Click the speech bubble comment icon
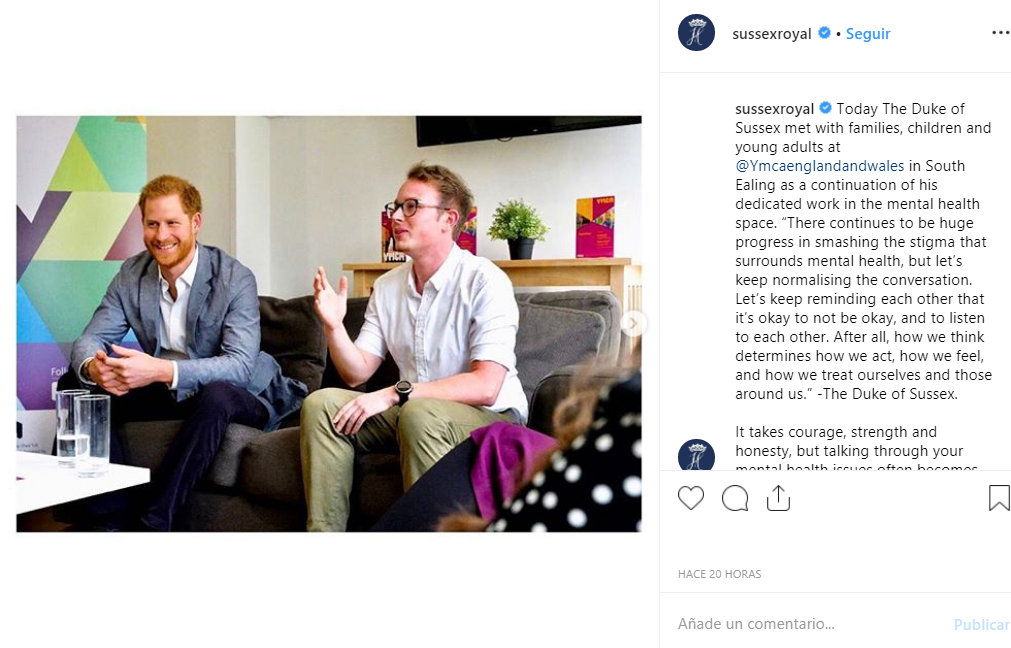 [x=735, y=498]
